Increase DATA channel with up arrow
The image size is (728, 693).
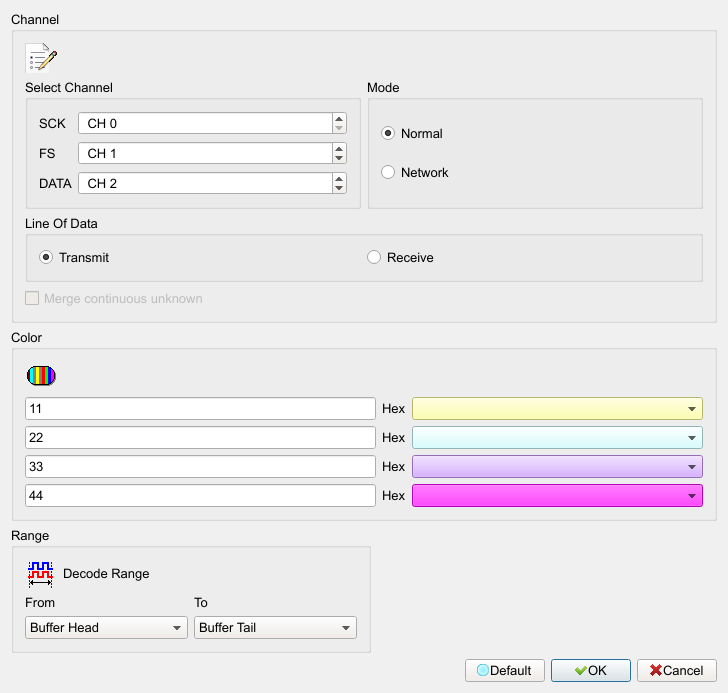339,179
